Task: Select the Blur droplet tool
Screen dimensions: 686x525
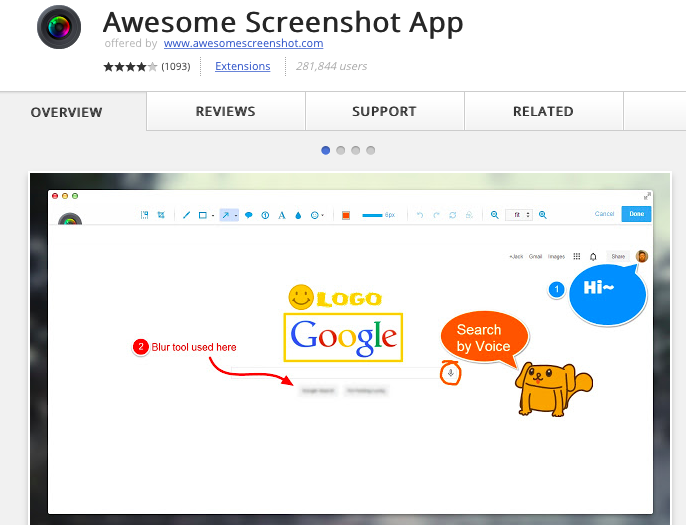Action: point(298,215)
